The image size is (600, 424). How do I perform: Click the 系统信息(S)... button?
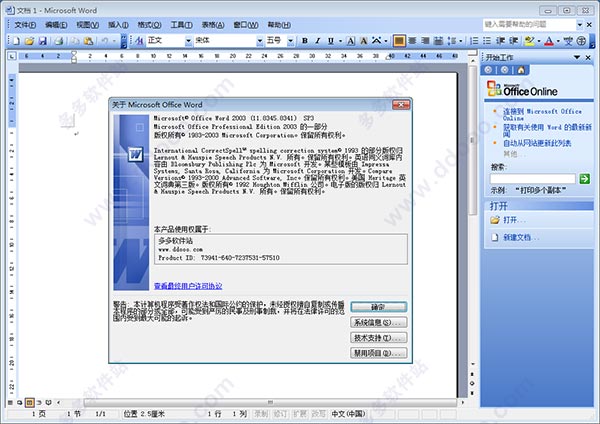tap(378, 322)
